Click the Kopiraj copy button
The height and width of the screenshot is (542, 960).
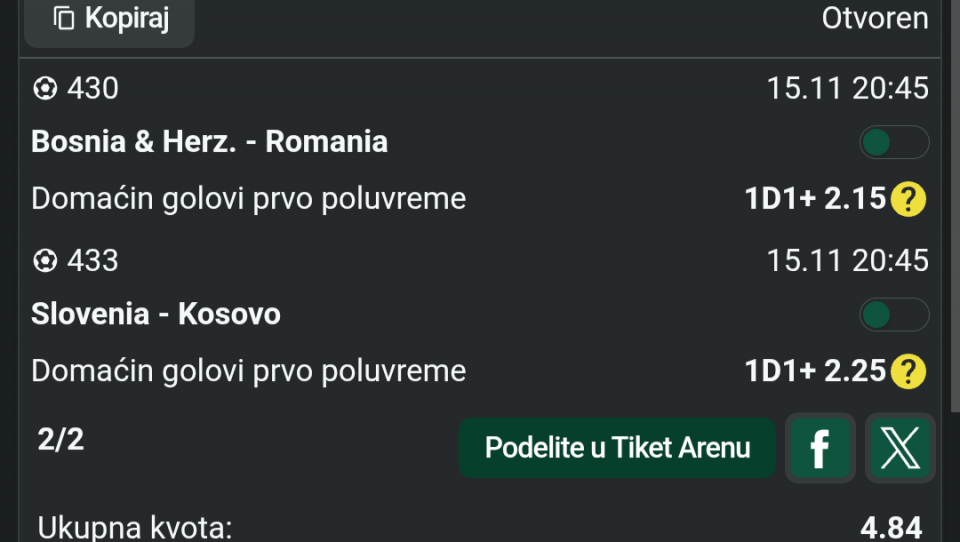click(110, 19)
